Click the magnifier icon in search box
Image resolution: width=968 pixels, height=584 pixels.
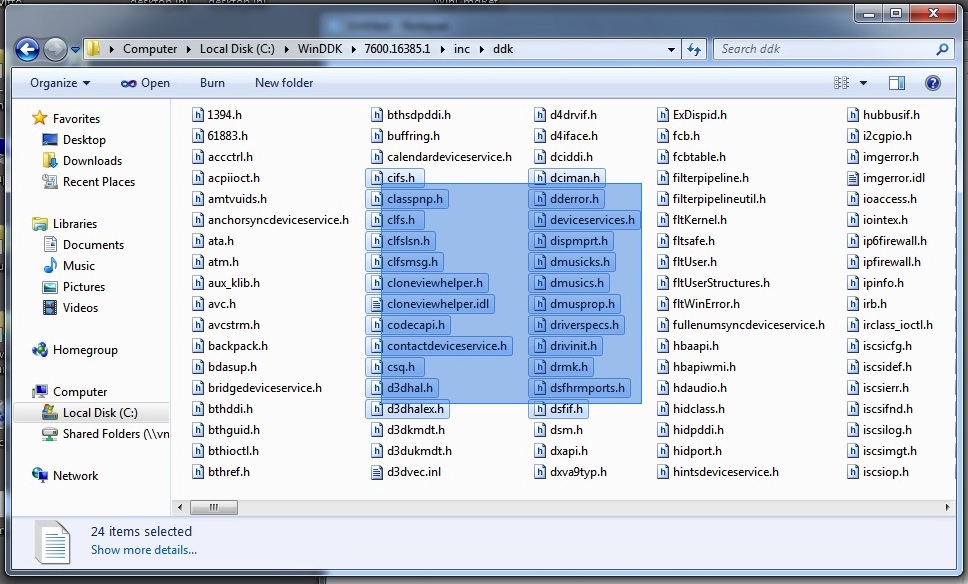[x=942, y=49]
